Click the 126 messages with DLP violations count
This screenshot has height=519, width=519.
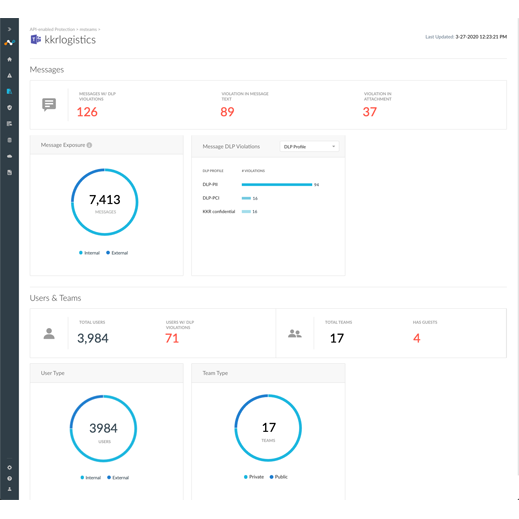tap(87, 112)
